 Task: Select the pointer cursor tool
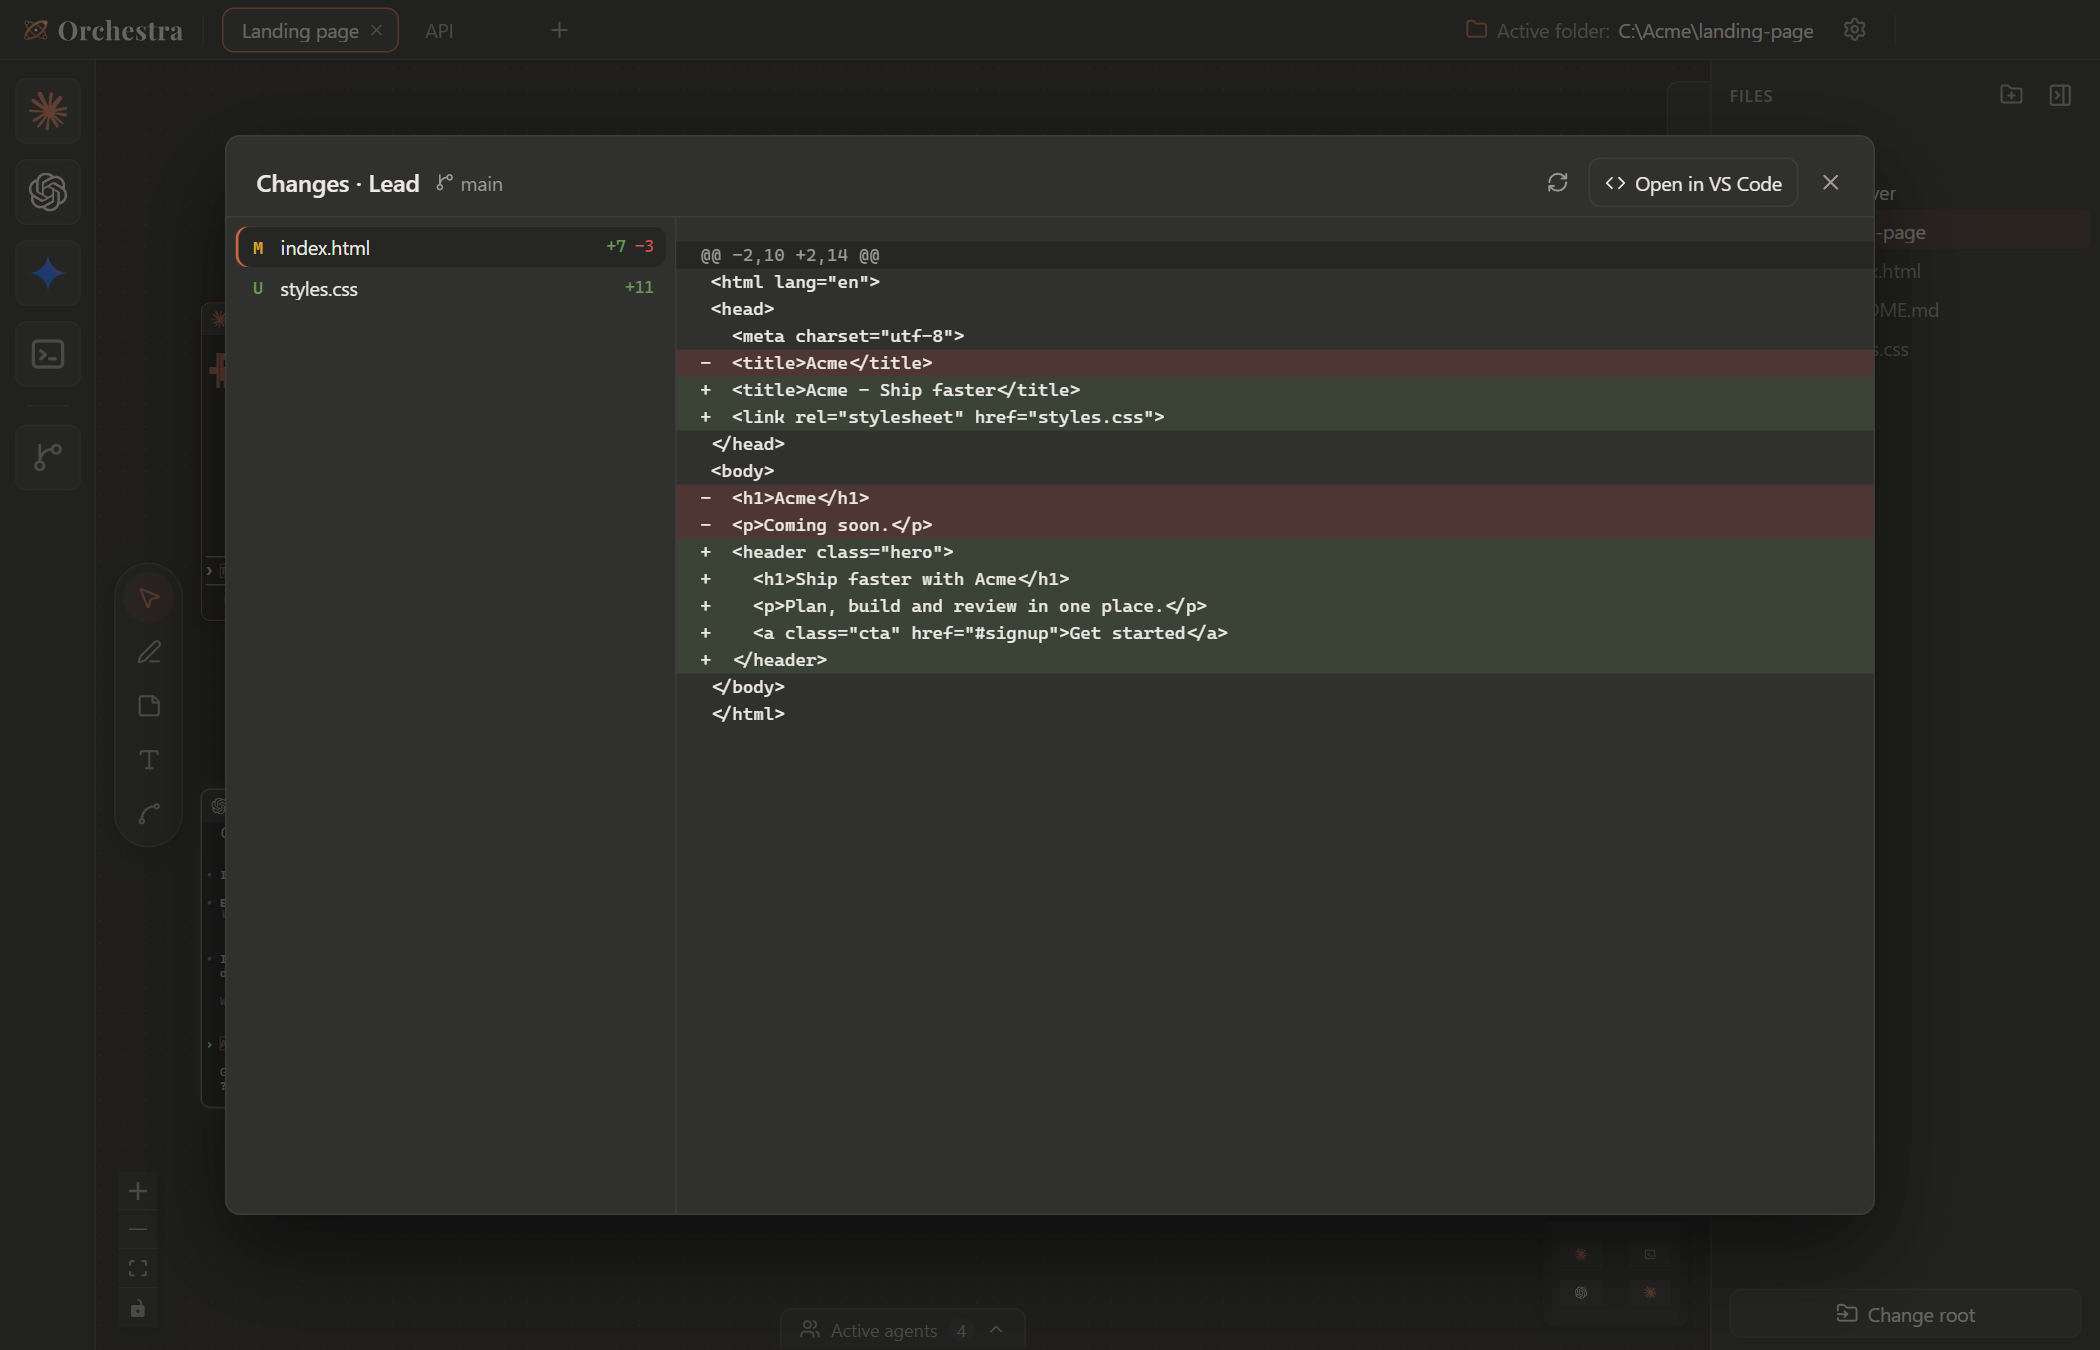[149, 598]
